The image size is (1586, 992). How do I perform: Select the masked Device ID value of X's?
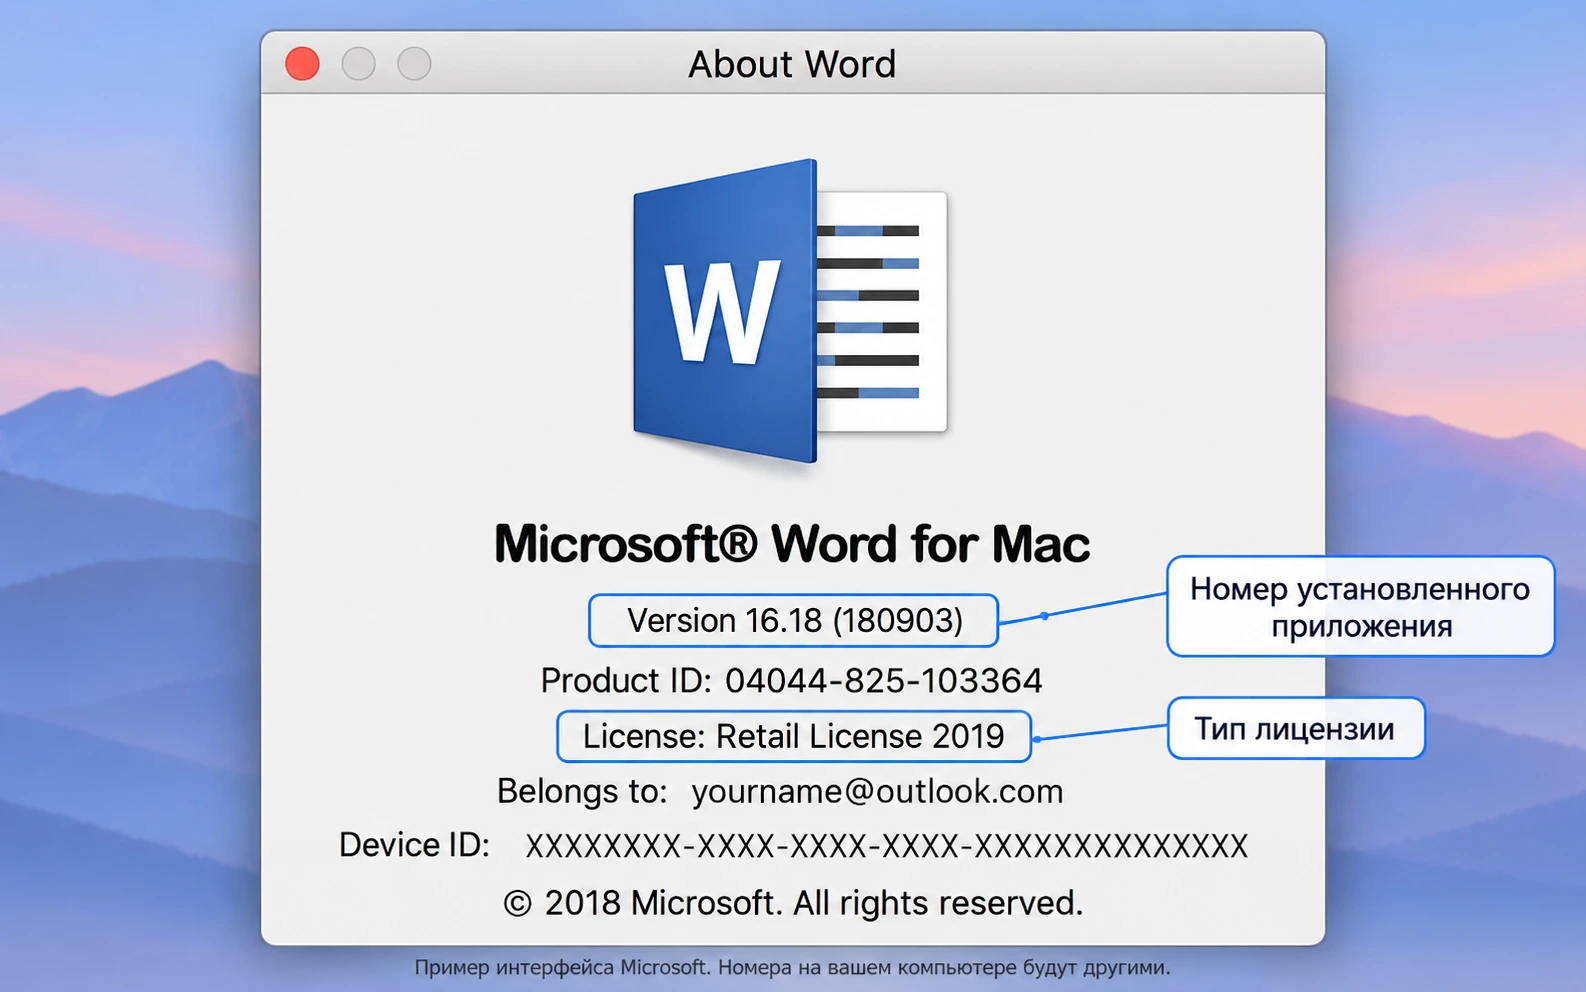(887, 846)
